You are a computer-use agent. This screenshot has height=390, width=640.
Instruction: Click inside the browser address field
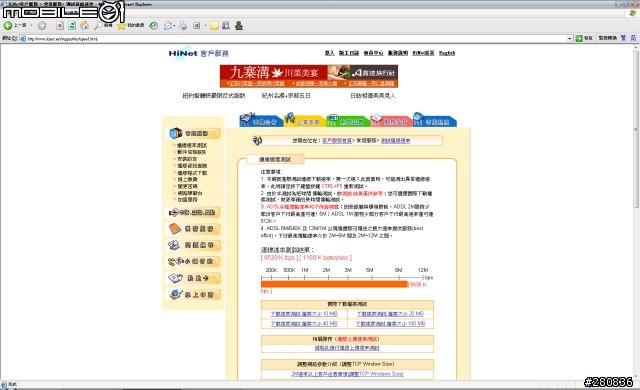[x=296, y=39]
